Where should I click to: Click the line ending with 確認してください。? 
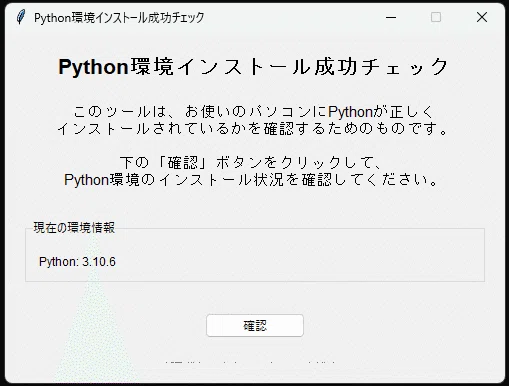coord(252,180)
